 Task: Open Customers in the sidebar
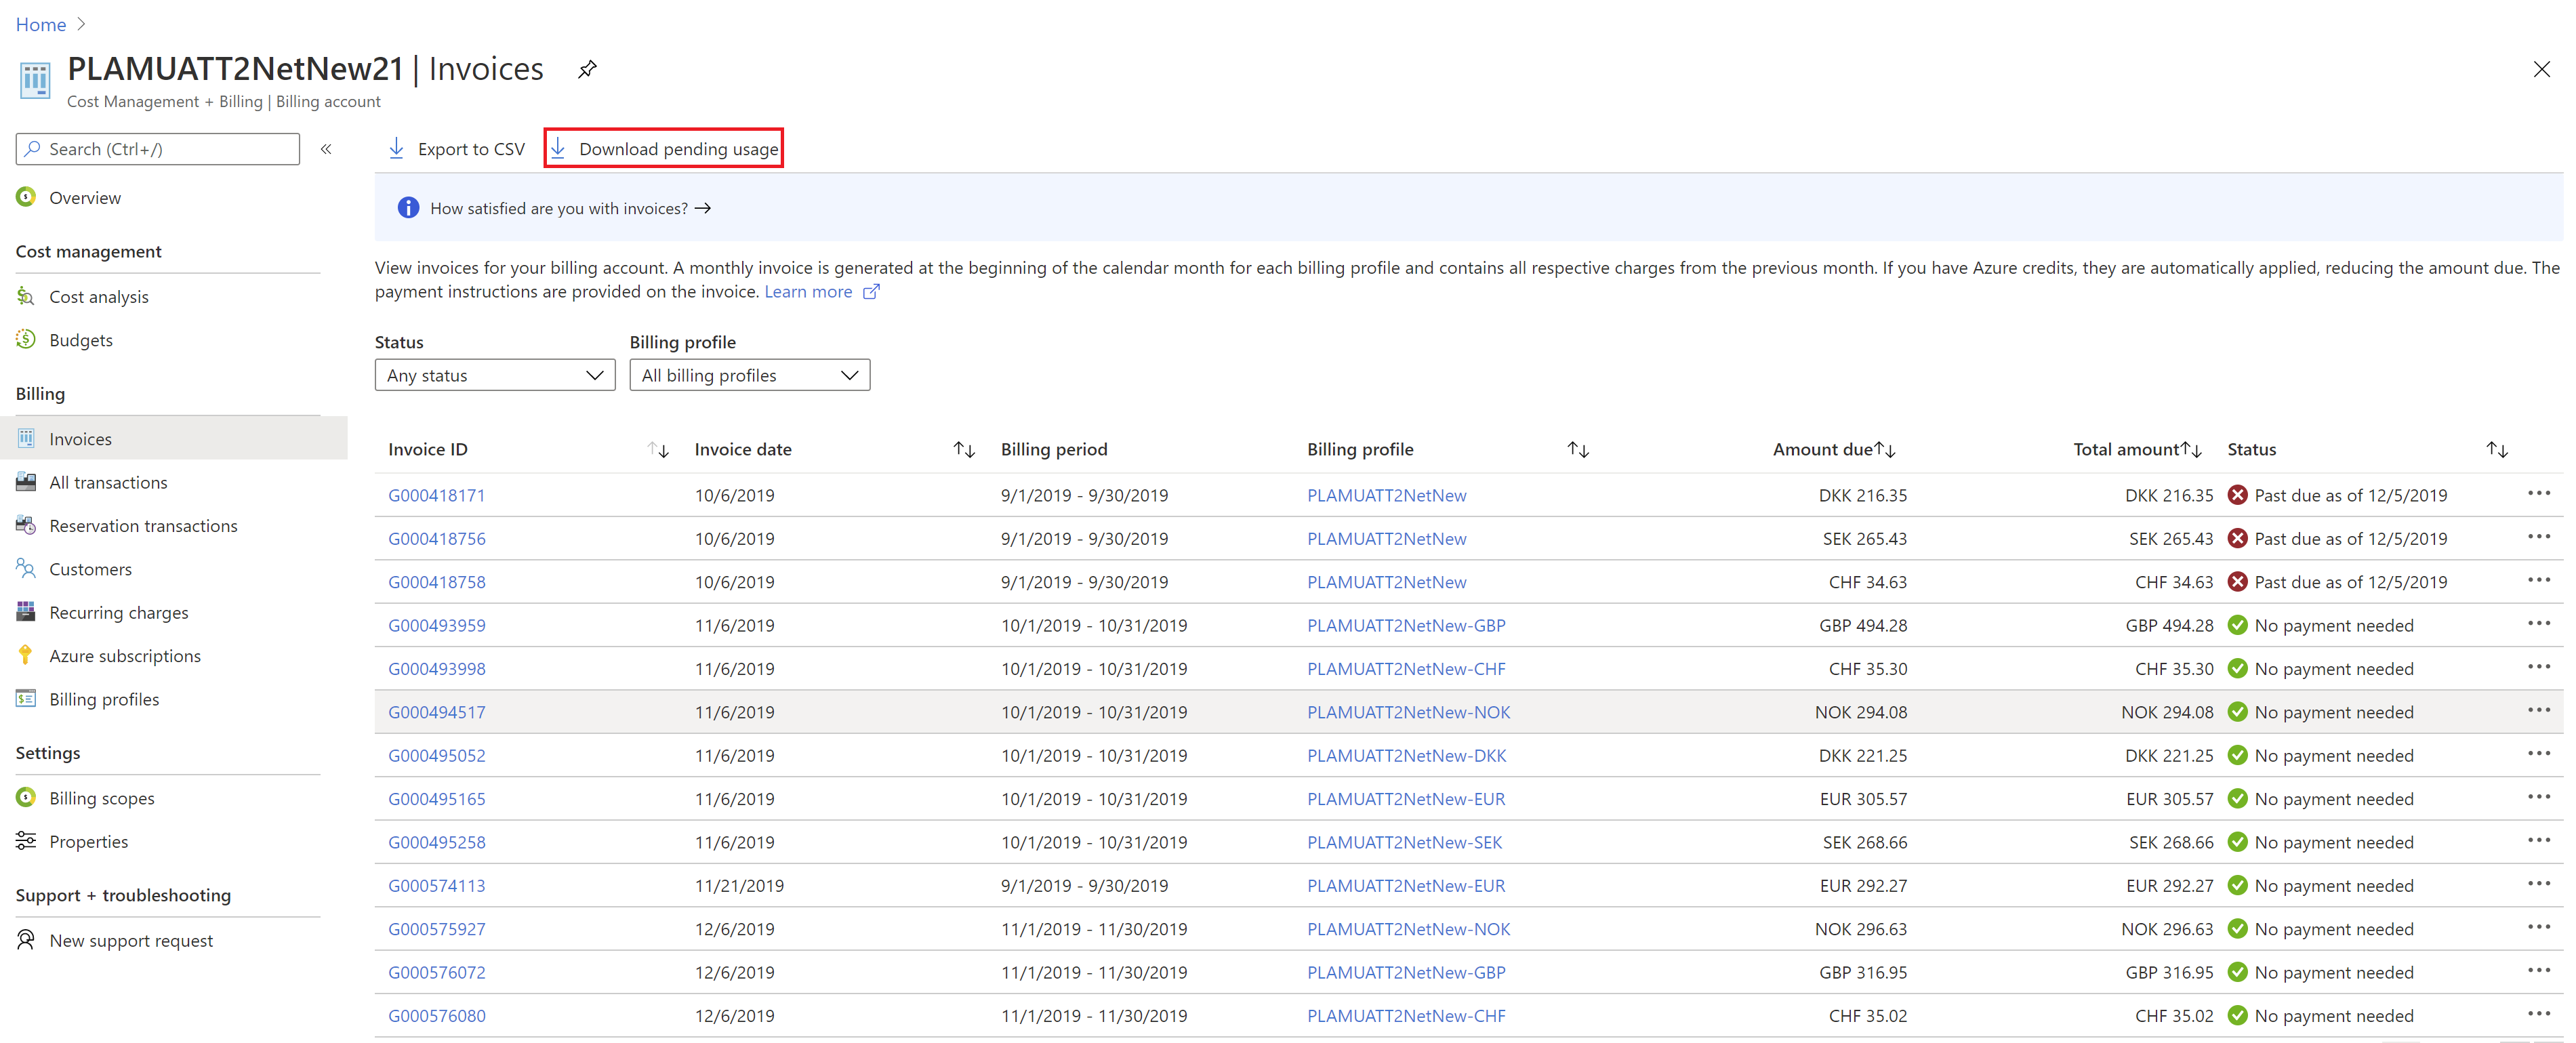[90, 569]
